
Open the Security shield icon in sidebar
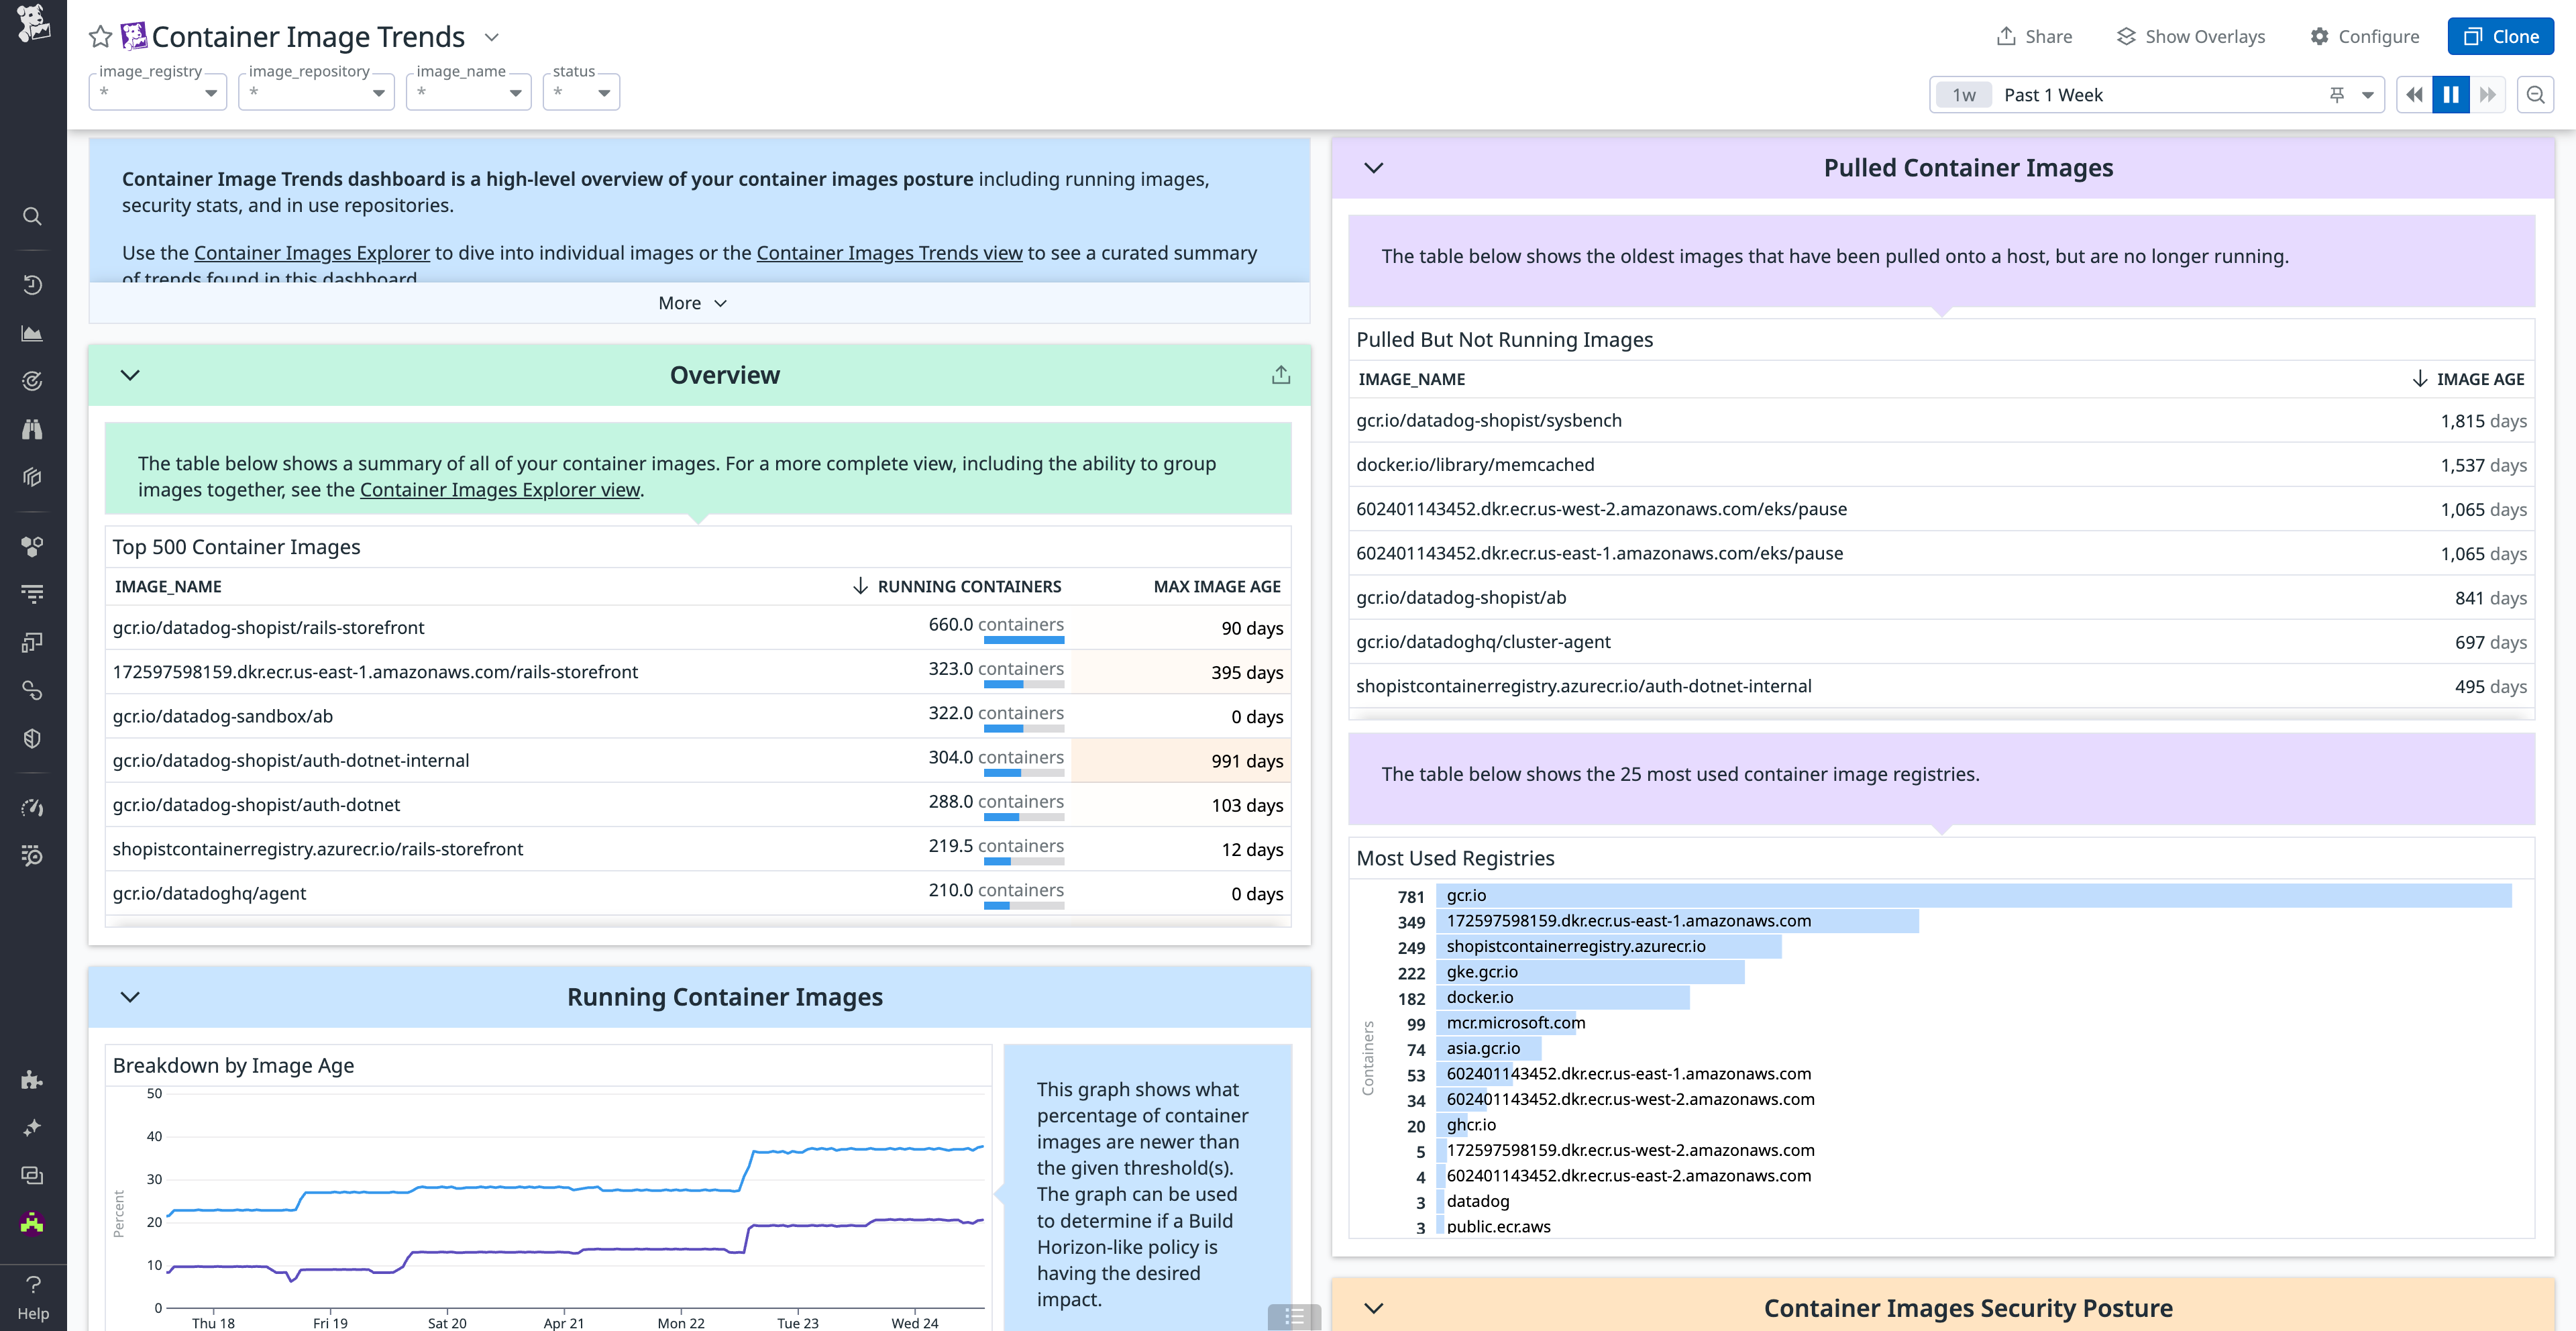tap(32, 738)
